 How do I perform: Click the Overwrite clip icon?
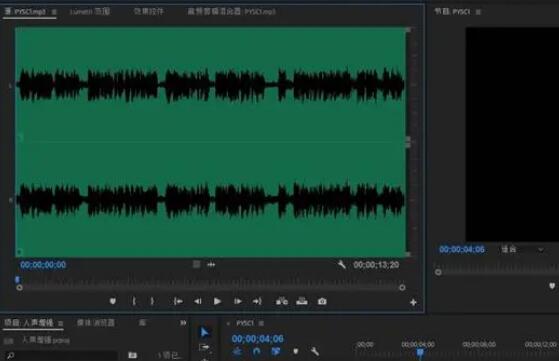tap(302, 301)
